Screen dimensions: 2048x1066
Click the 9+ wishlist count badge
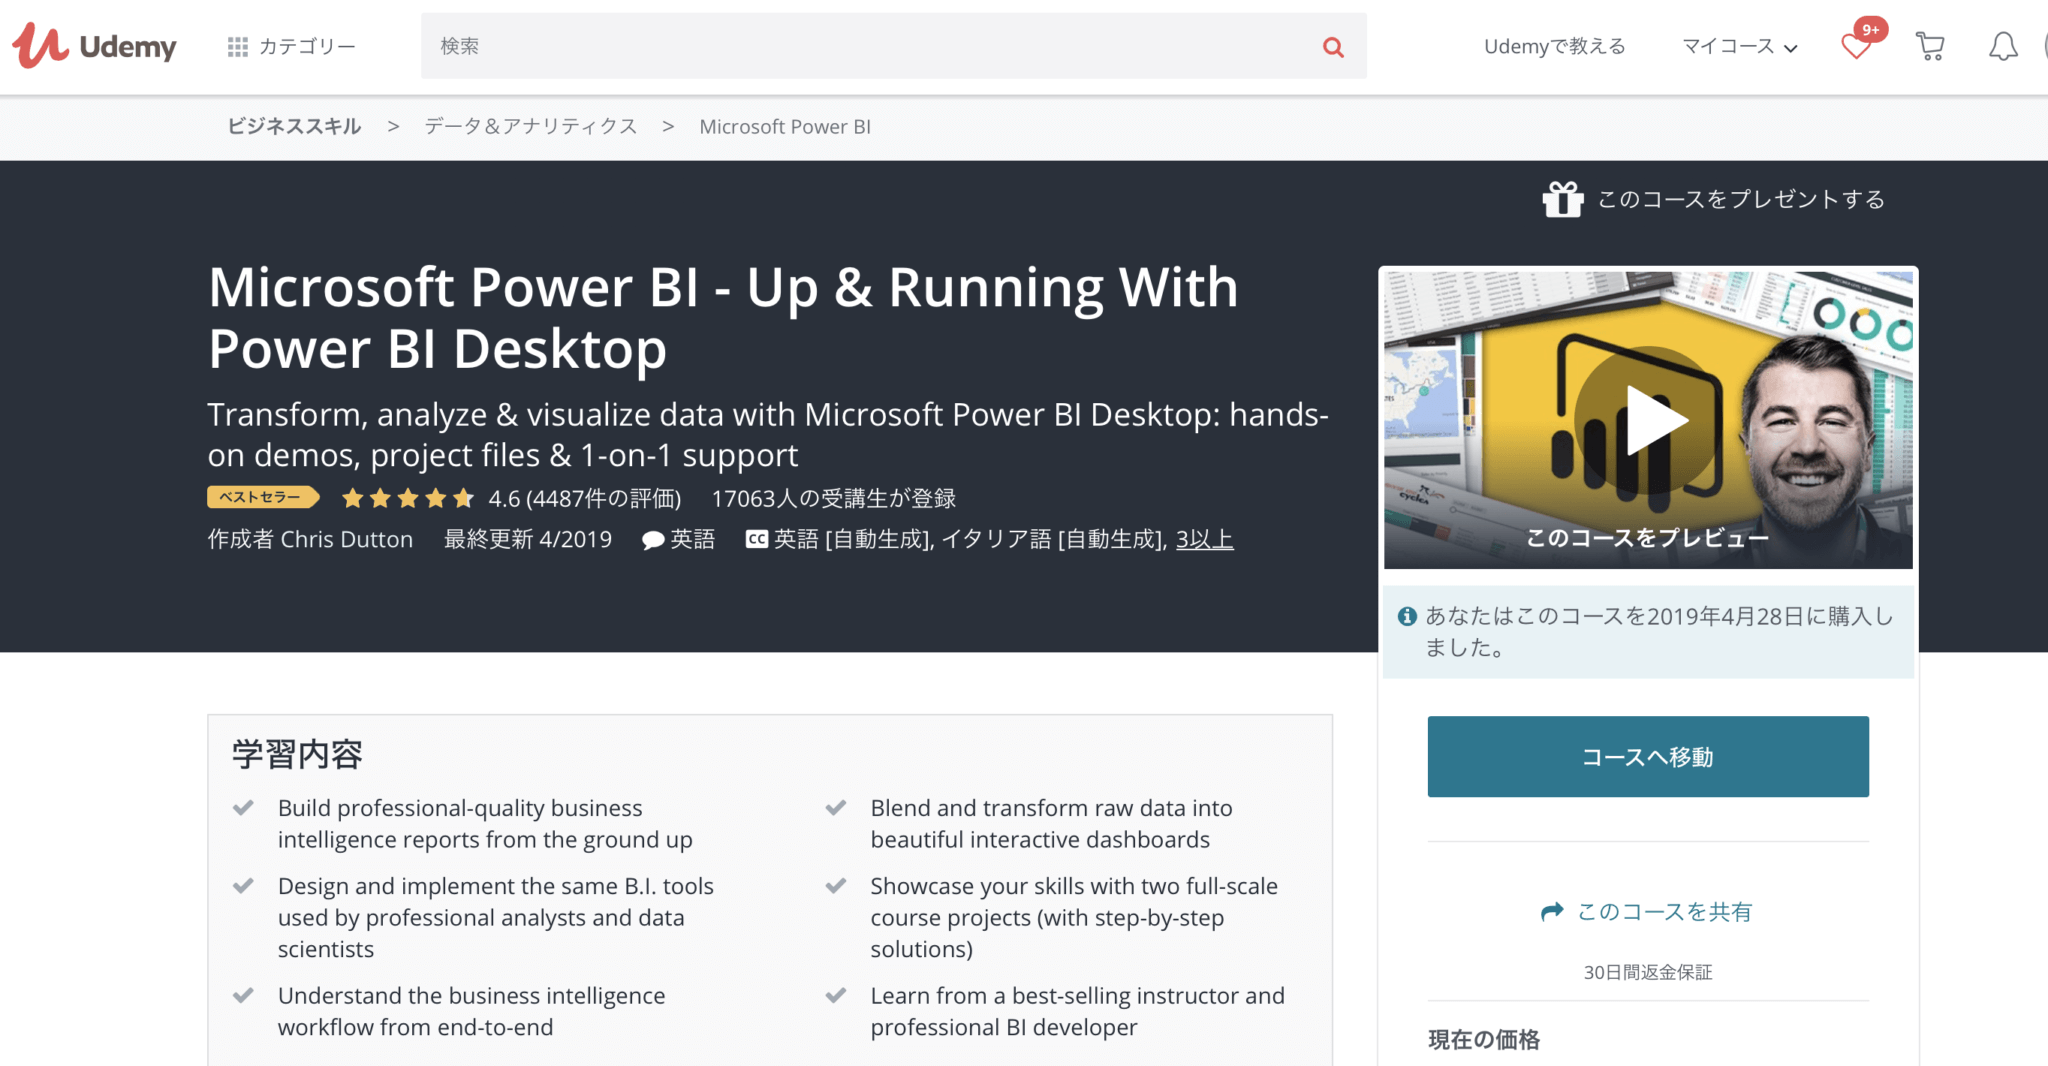1870,29
